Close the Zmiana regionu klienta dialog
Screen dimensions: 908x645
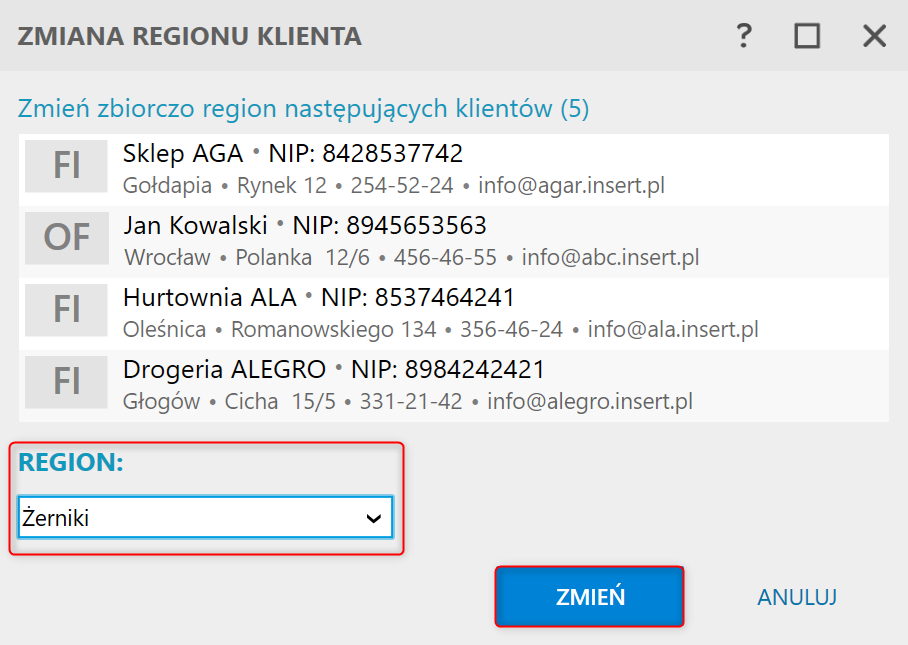874,36
